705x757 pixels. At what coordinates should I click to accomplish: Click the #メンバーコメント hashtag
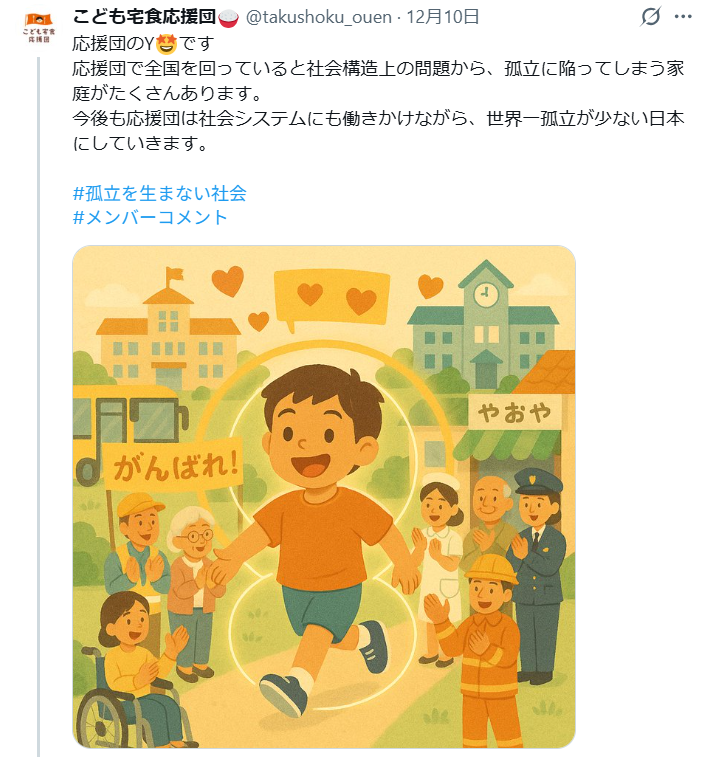coord(150,218)
